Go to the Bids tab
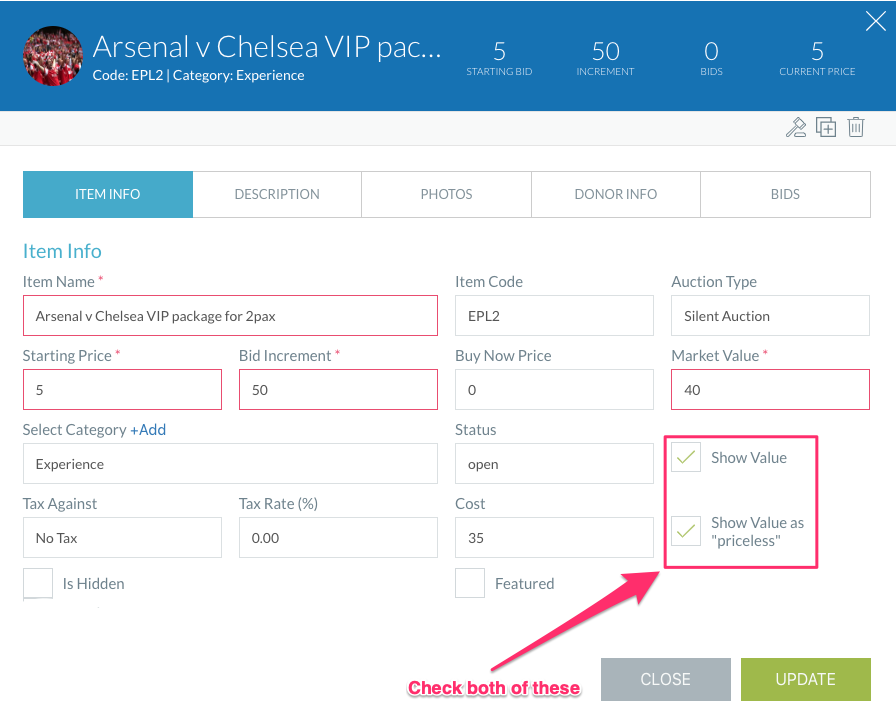Image resolution: width=896 pixels, height=726 pixels. click(785, 194)
